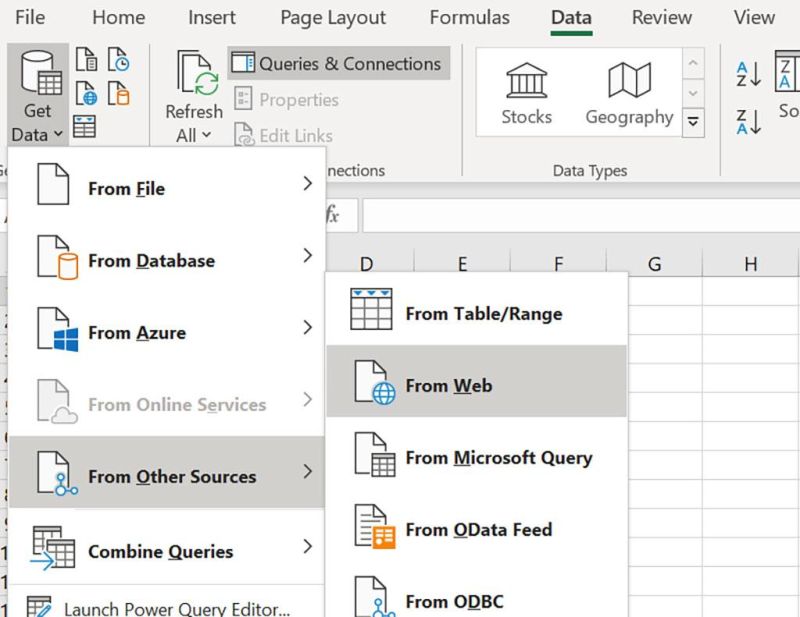The image size is (800, 617).
Task: Switch to the Review tab
Action: click(661, 17)
